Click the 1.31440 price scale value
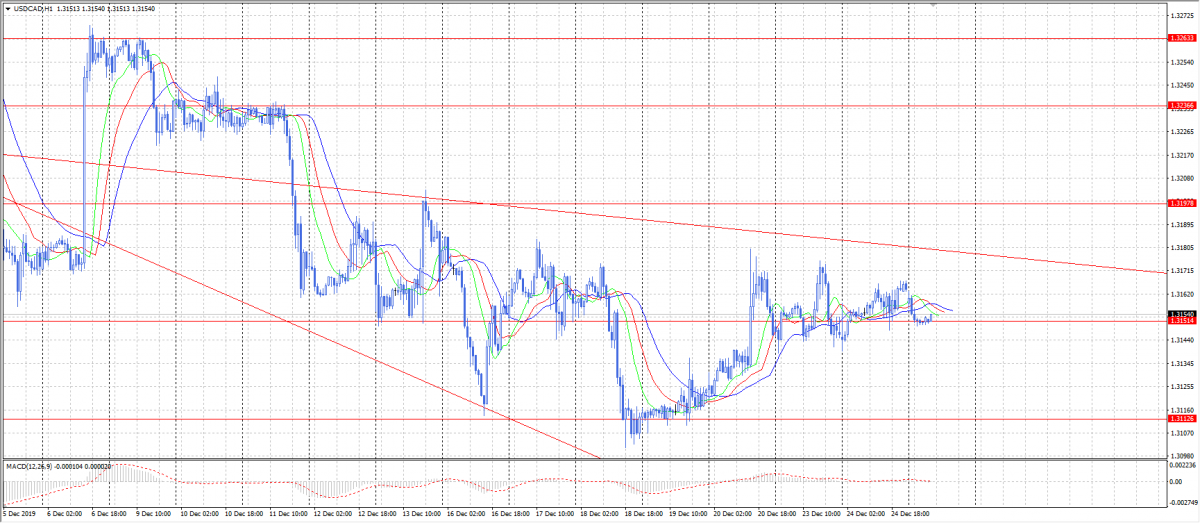1200x523 pixels. pos(1181,340)
